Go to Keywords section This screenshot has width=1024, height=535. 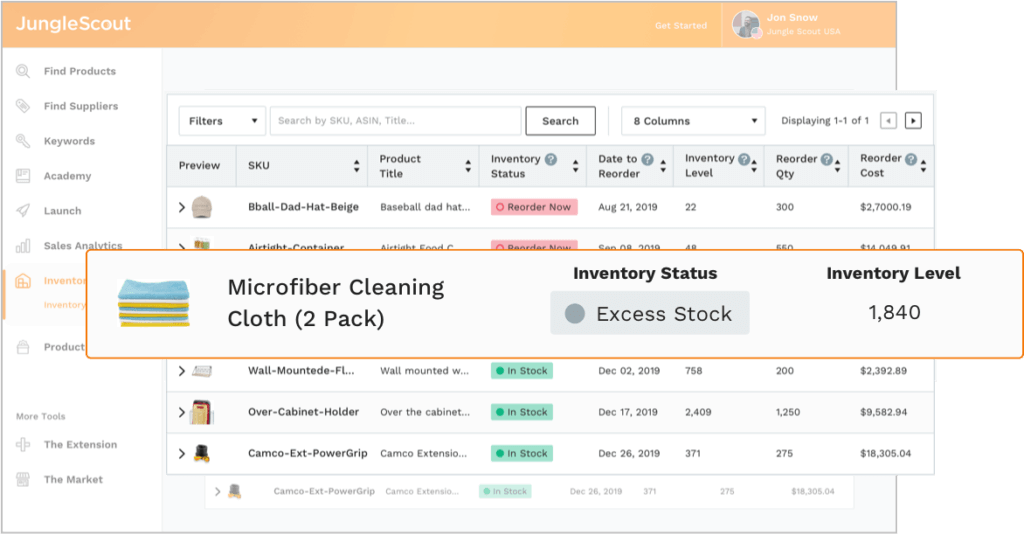tap(69, 141)
